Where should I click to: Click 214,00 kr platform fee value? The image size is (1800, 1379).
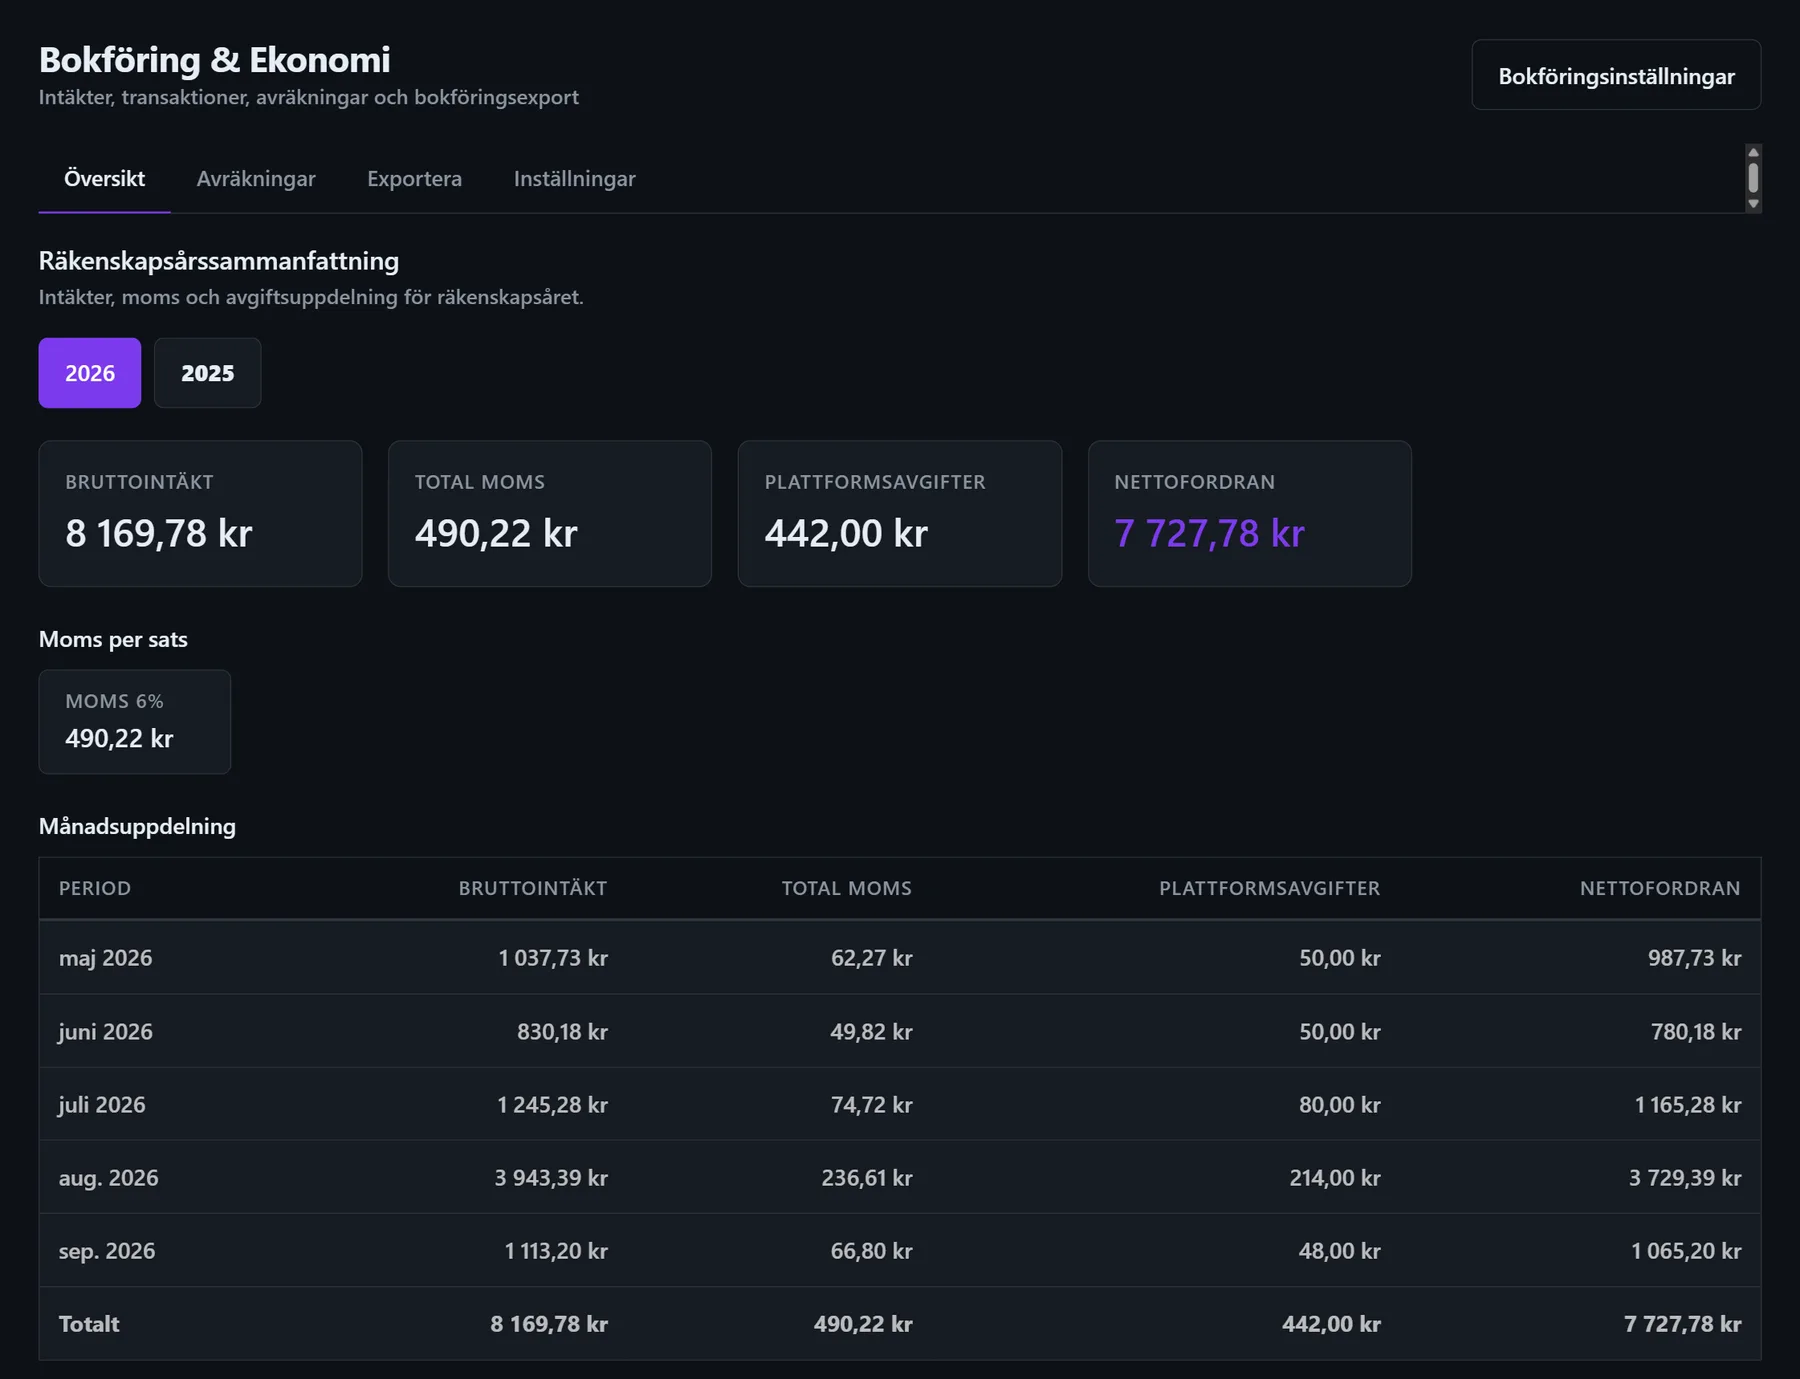(1335, 1178)
